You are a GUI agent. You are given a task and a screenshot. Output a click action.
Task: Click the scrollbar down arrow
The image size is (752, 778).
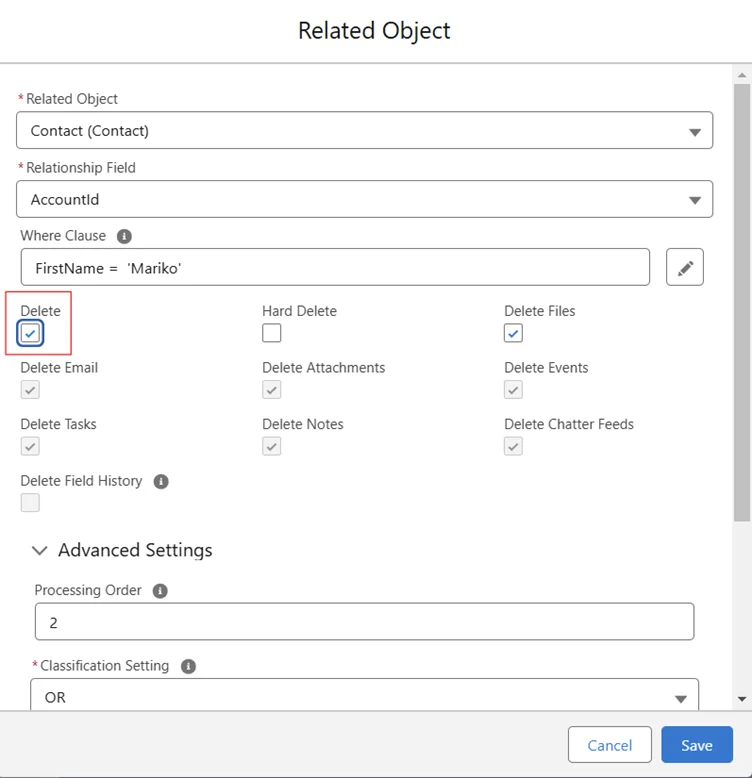[x=742, y=699]
